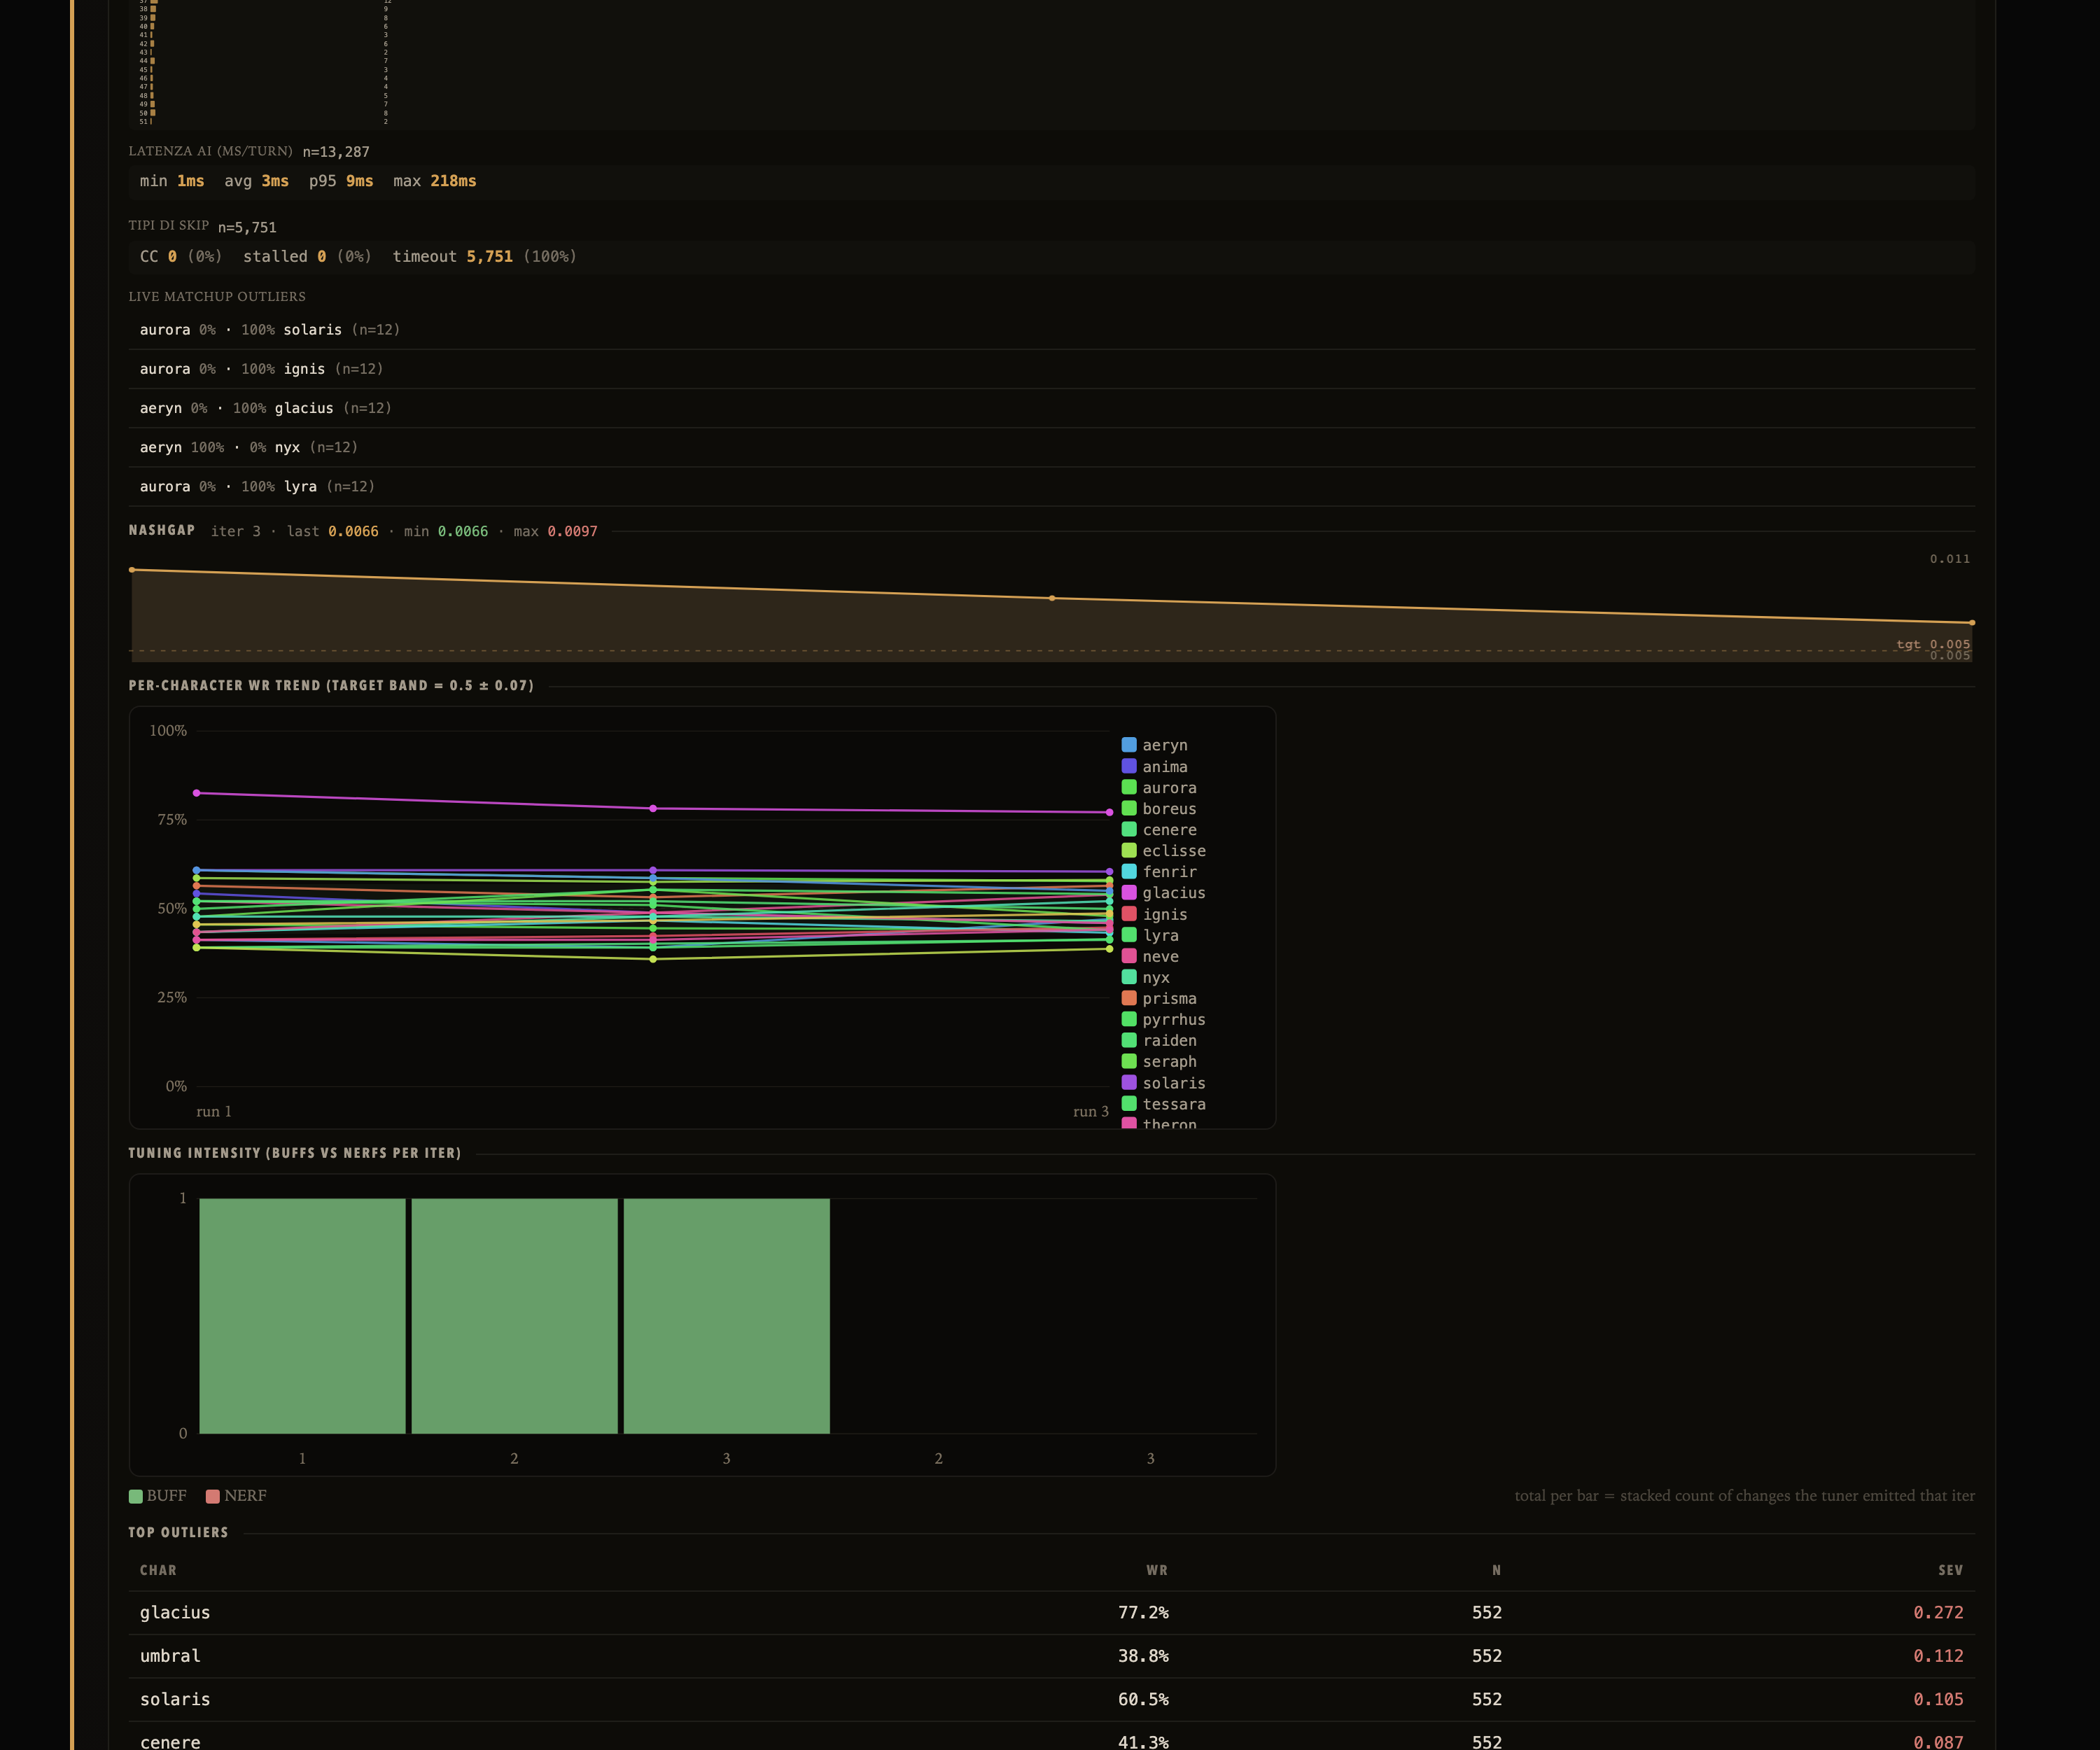Click the last NashGap chart point

(x=1972, y=622)
